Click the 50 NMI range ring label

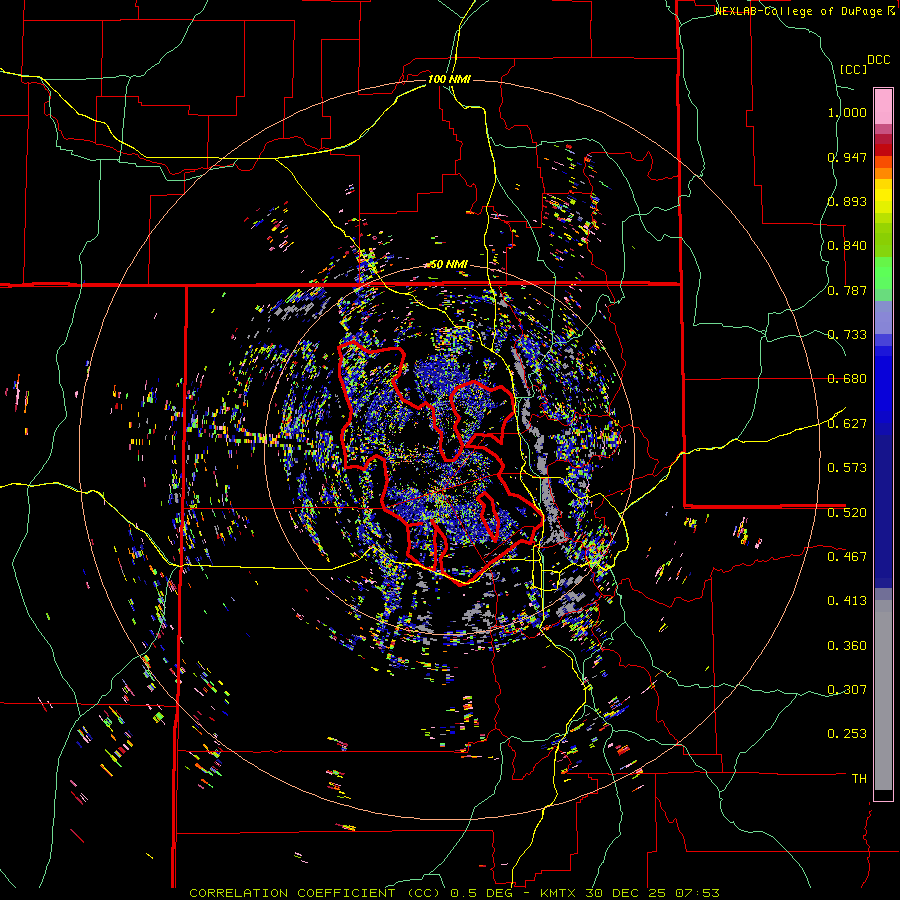point(449,264)
